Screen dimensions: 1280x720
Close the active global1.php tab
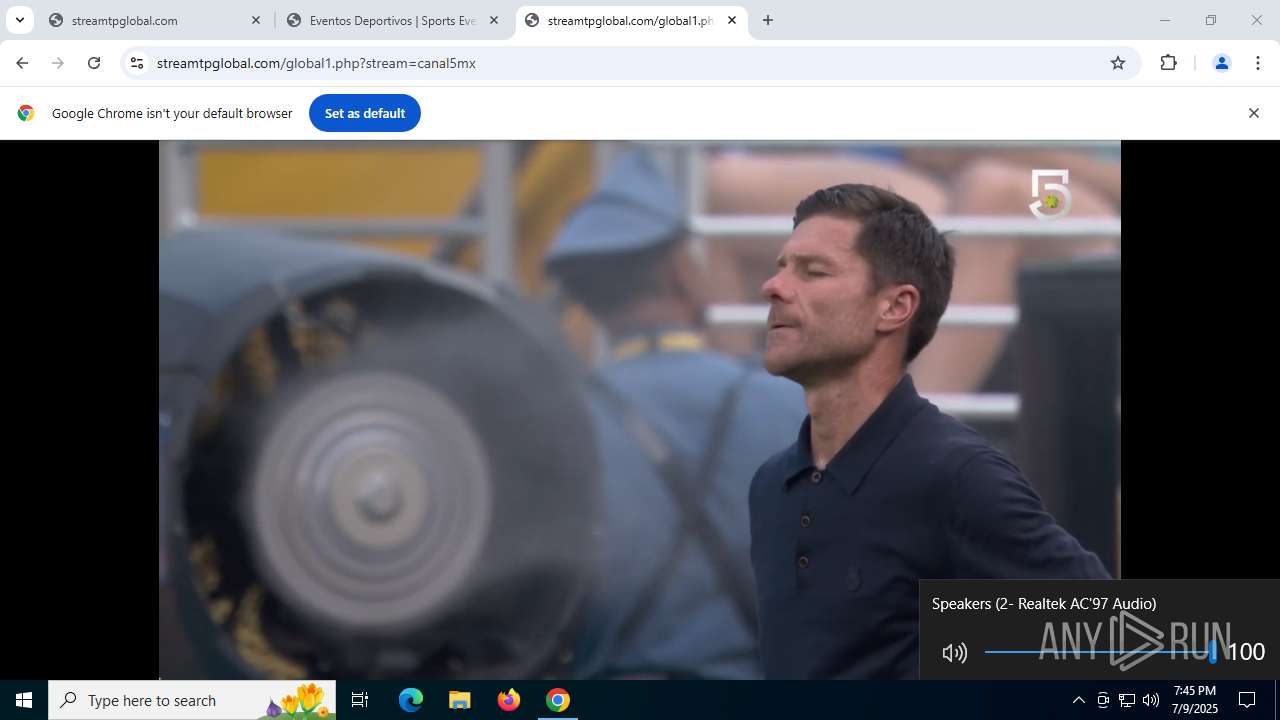(732, 20)
